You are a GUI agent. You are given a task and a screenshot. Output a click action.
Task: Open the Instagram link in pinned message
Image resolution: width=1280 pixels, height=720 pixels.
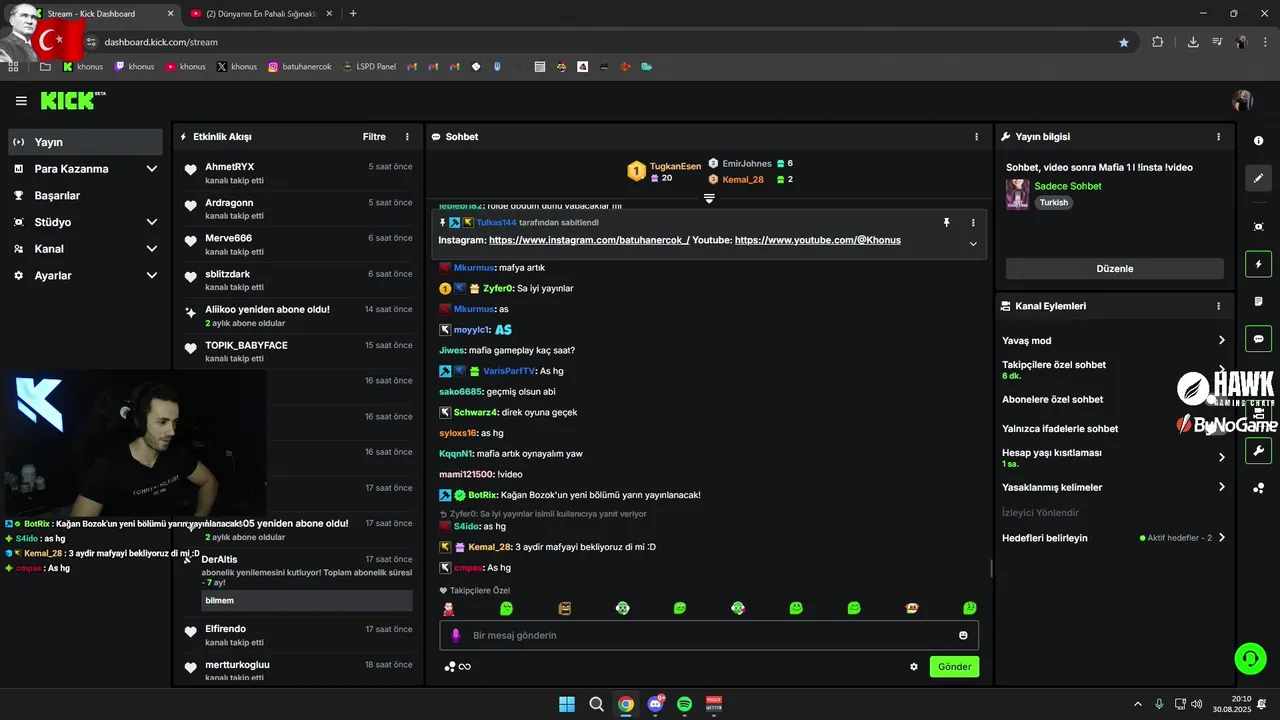click(589, 240)
